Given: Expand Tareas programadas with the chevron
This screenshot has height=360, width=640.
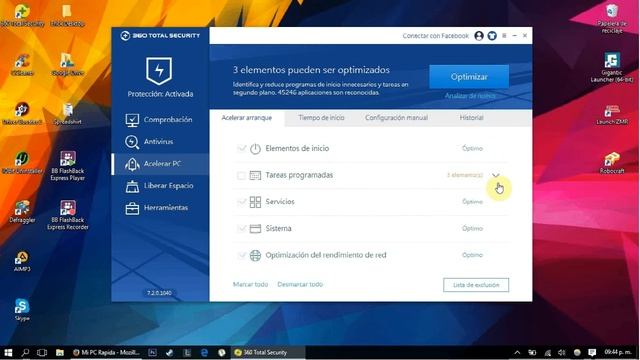Looking at the screenshot, I should [x=496, y=175].
